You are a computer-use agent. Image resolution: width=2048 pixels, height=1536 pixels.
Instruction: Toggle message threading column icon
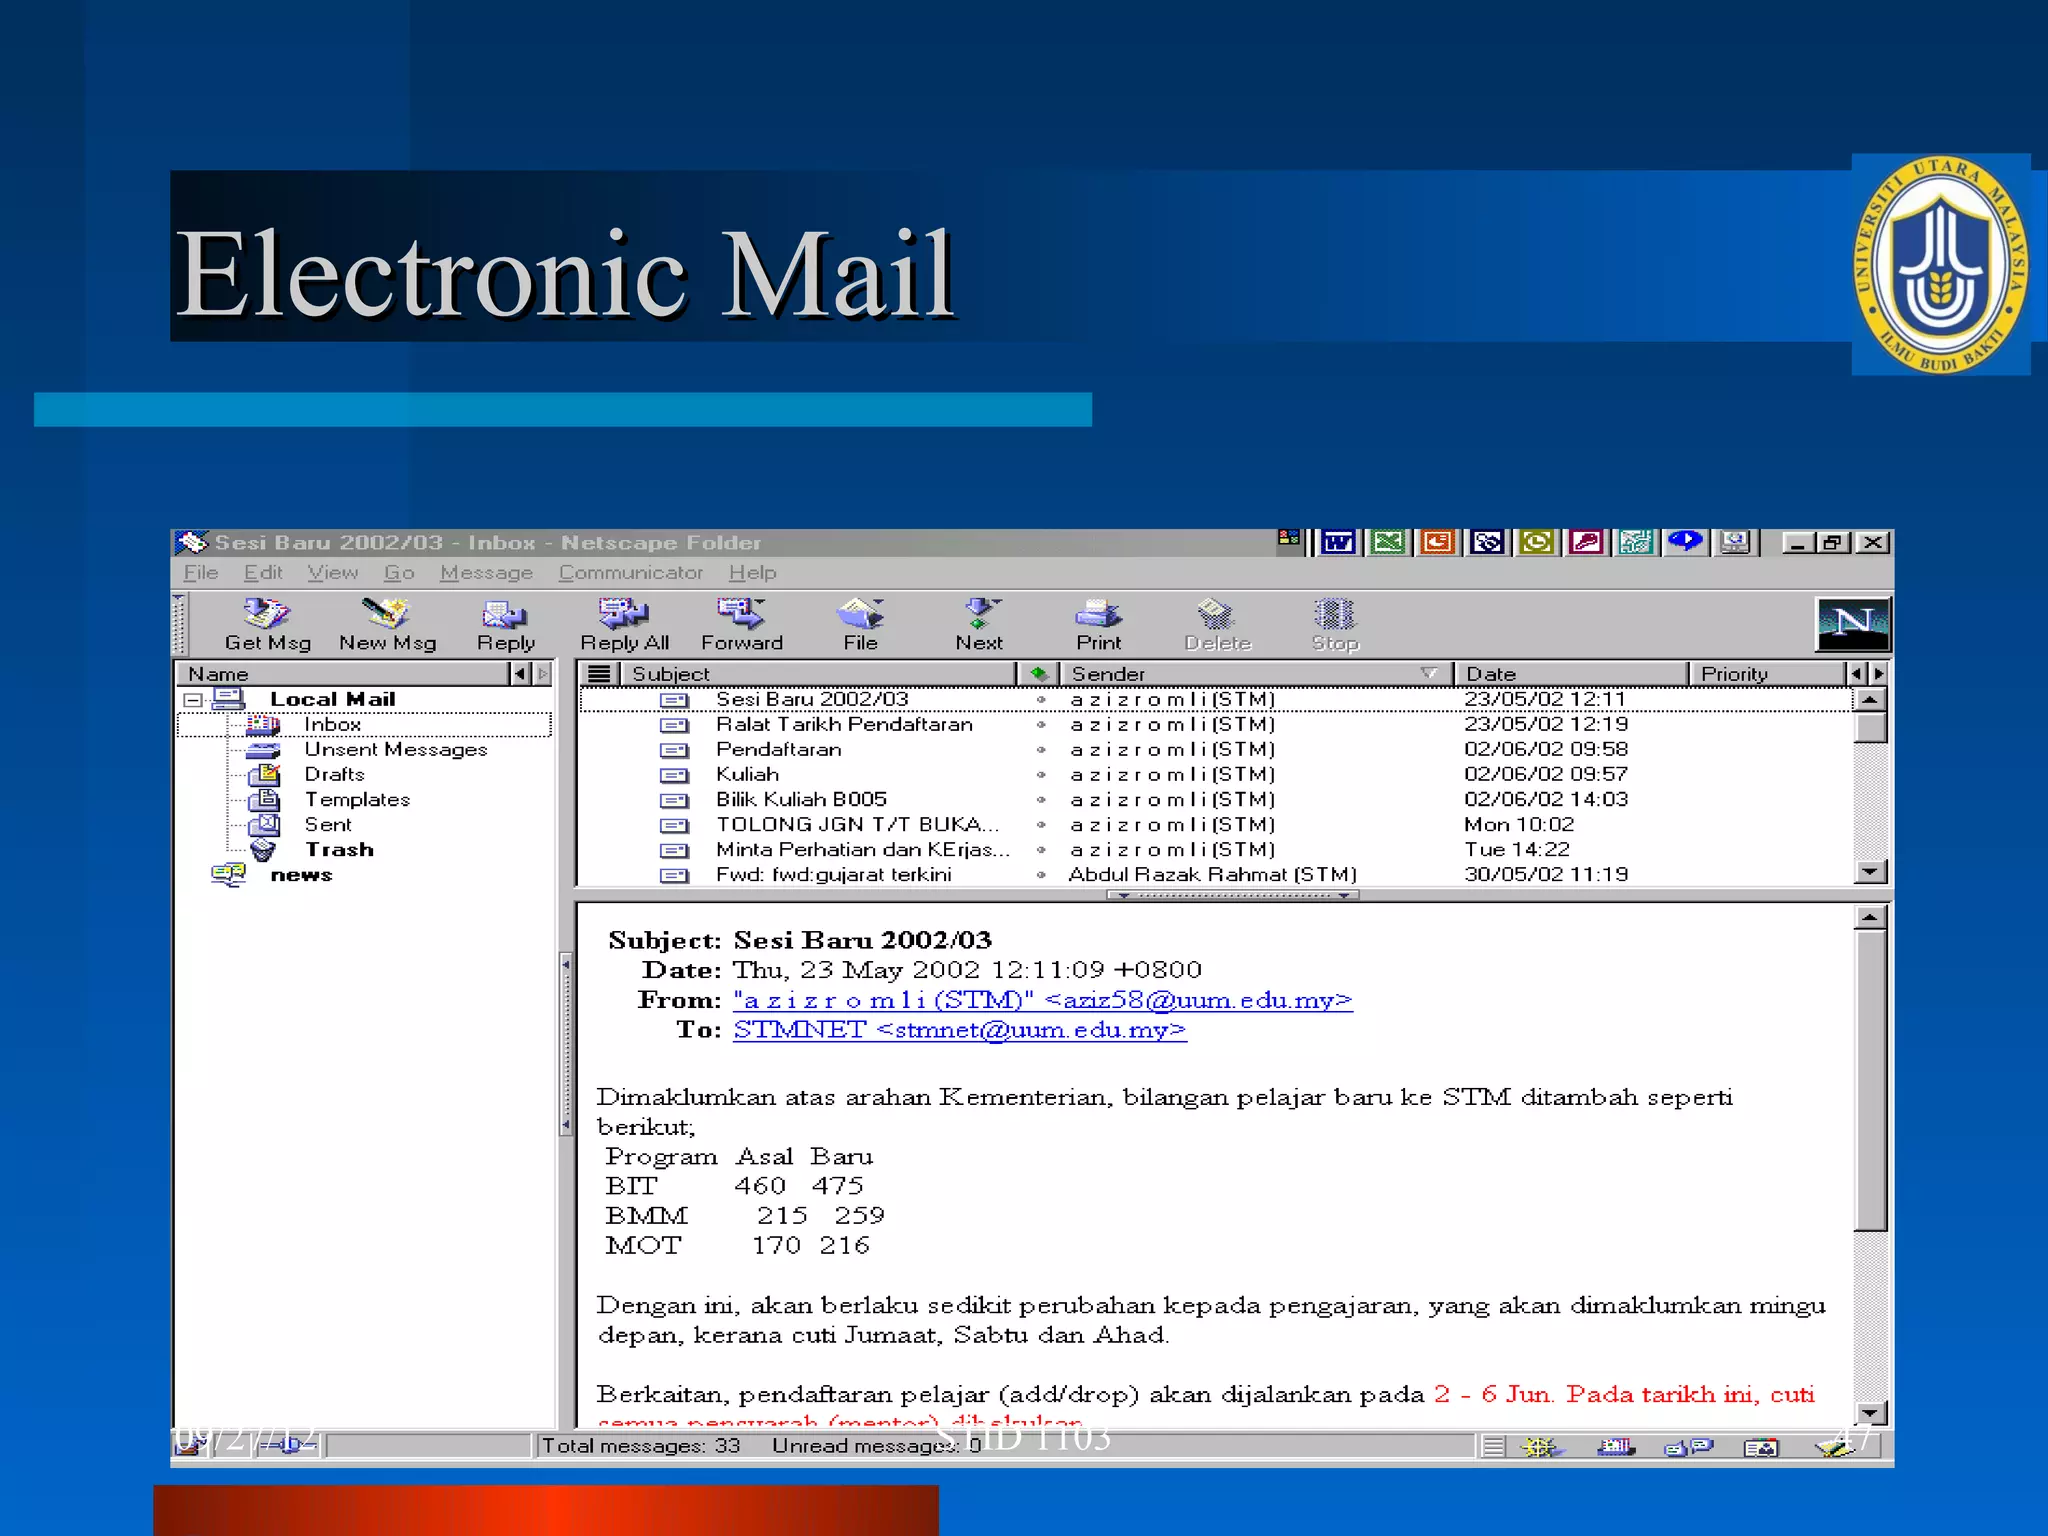(598, 674)
